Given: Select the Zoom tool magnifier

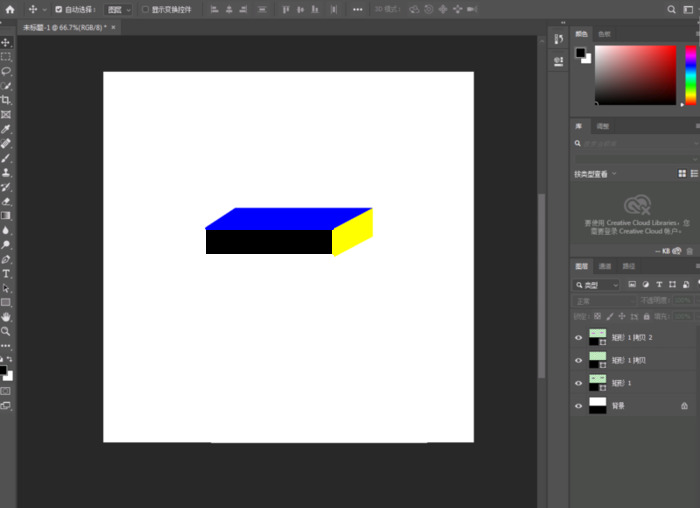Looking at the screenshot, I should [x=6, y=331].
